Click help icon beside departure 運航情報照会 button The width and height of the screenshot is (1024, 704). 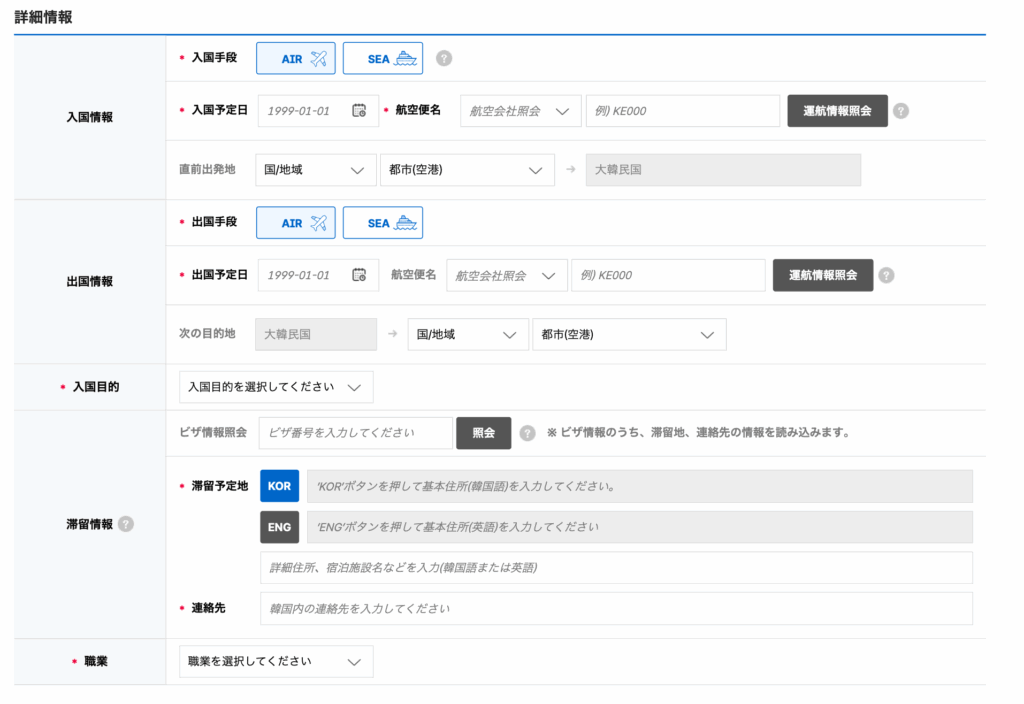coord(886,275)
